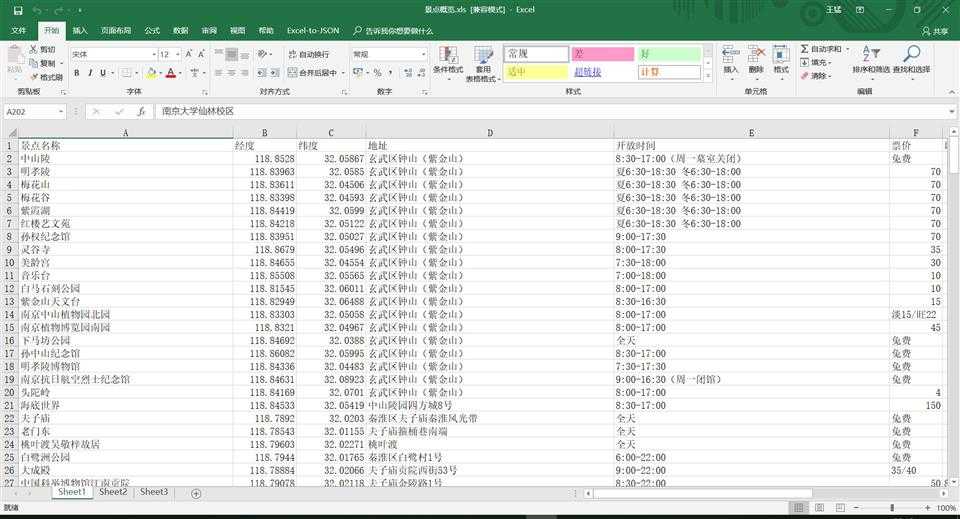The width and height of the screenshot is (960, 519).
Task: Toggle right text alignment
Action: 244,73
